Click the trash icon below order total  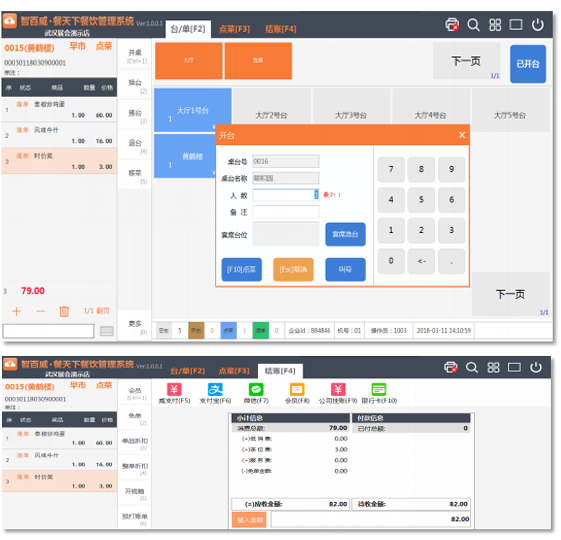click(64, 311)
